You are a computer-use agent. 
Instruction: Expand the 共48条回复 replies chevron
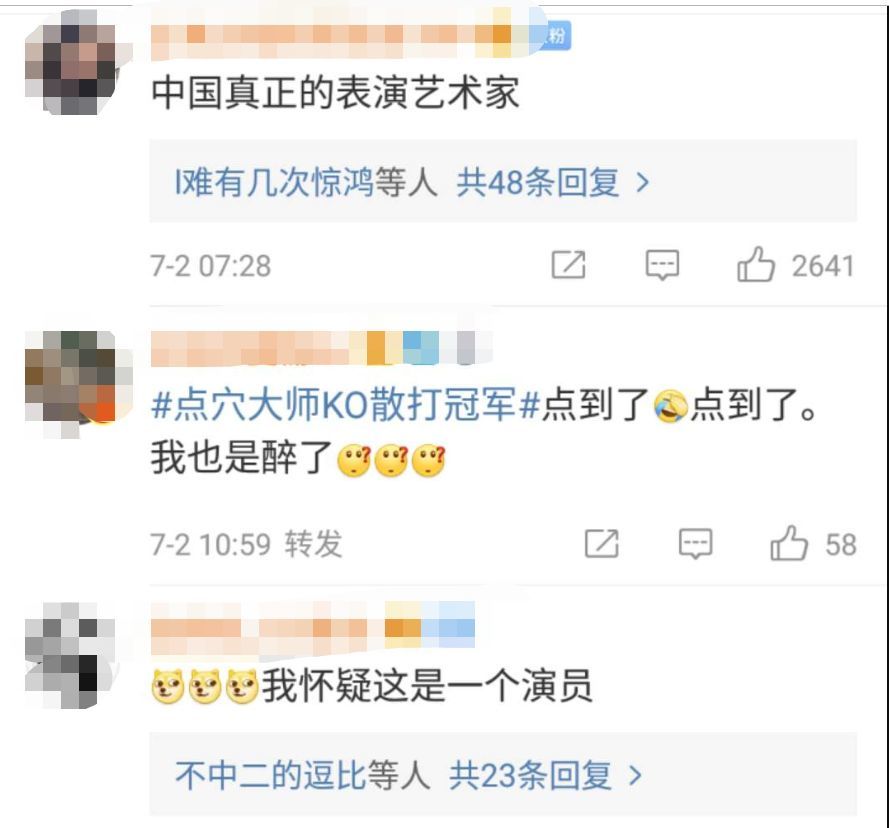pyautogui.click(x=642, y=182)
